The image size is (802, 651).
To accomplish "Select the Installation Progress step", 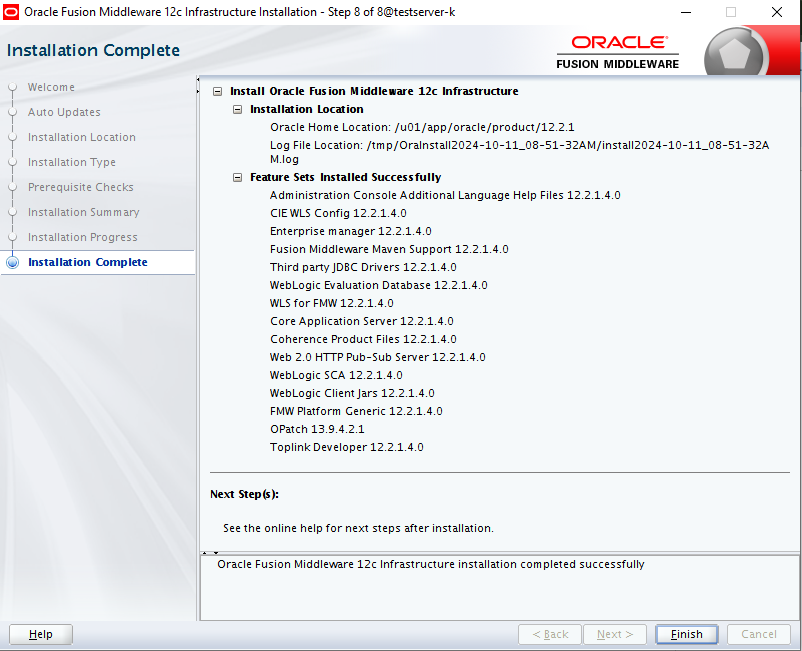I will (x=82, y=237).
